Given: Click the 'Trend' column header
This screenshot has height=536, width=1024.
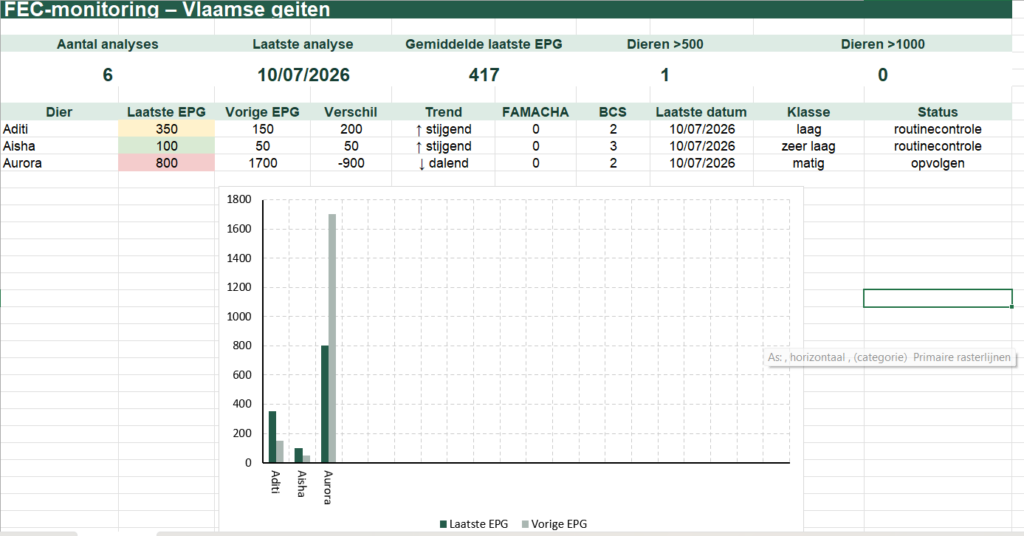Looking at the screenshot, I should coord(443,112).
